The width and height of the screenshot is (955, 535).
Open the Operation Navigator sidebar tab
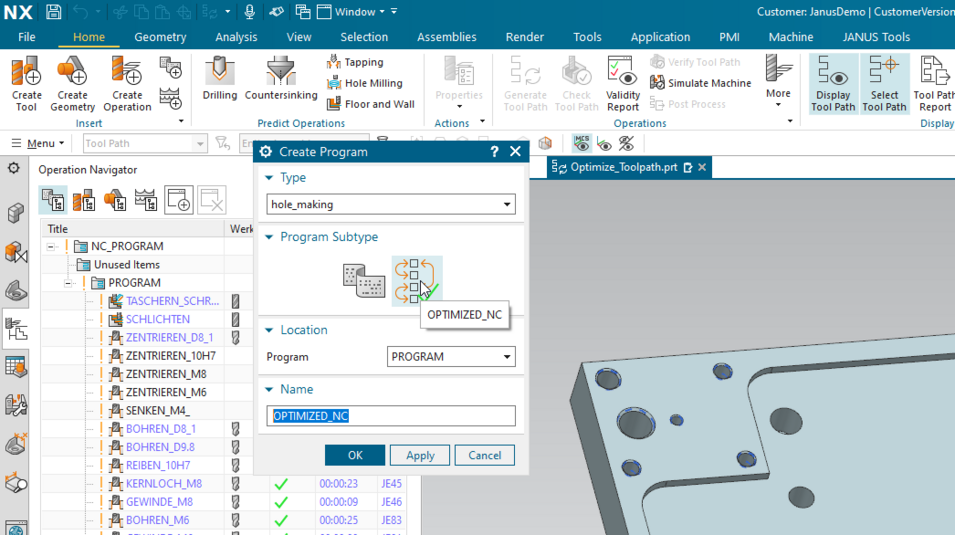tap(15, 330)
